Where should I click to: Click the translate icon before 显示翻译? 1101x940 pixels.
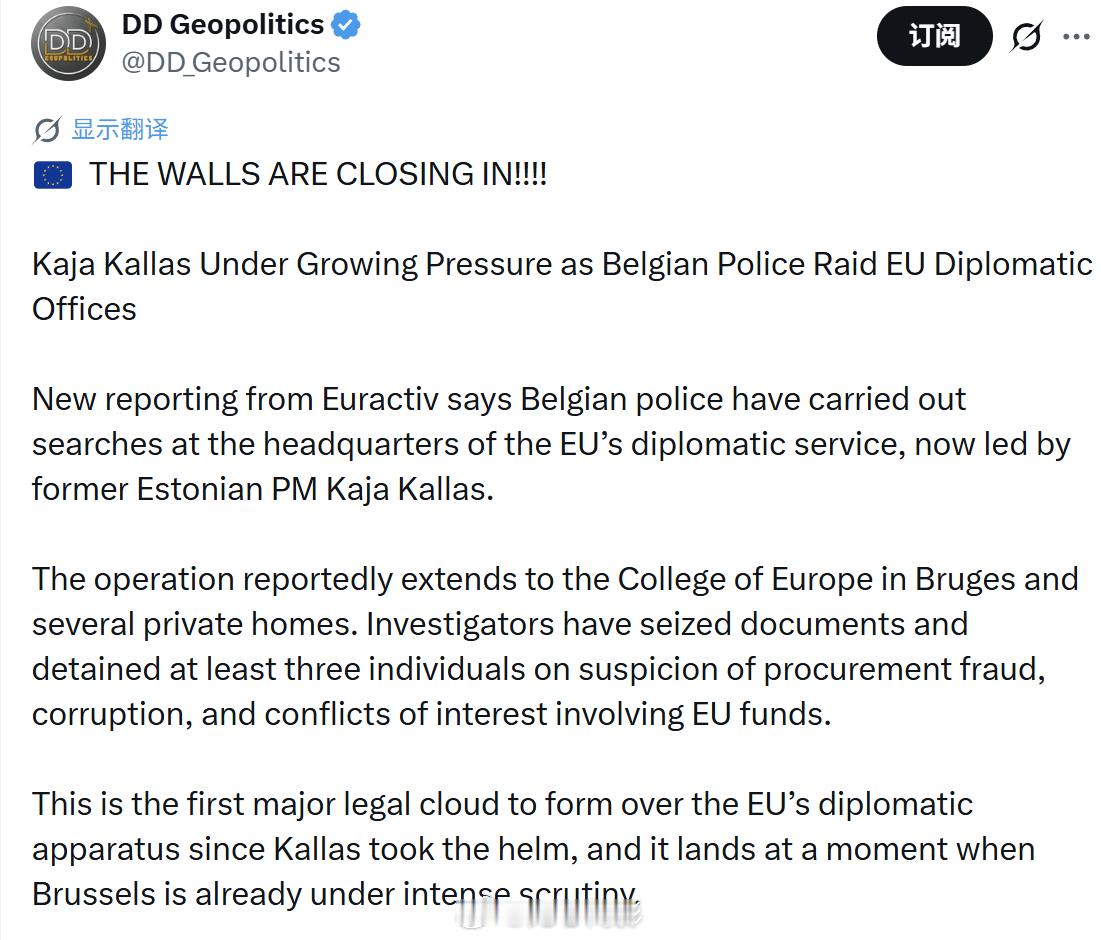47,130
